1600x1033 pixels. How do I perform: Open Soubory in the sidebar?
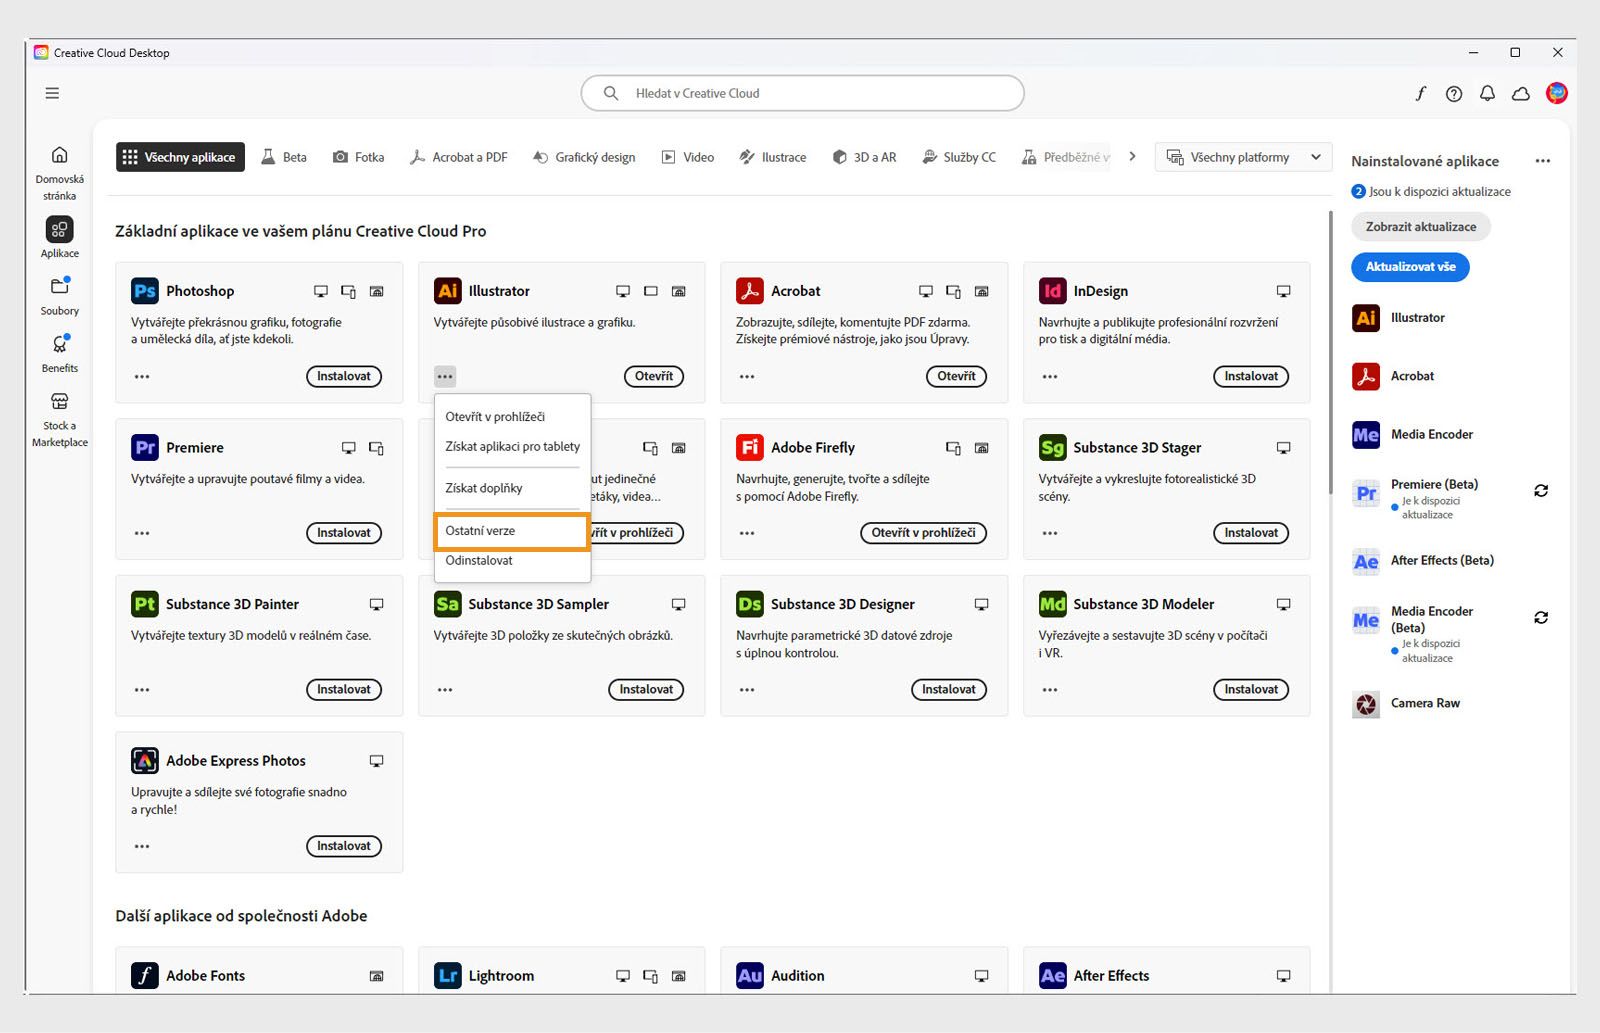click(60, 296)
